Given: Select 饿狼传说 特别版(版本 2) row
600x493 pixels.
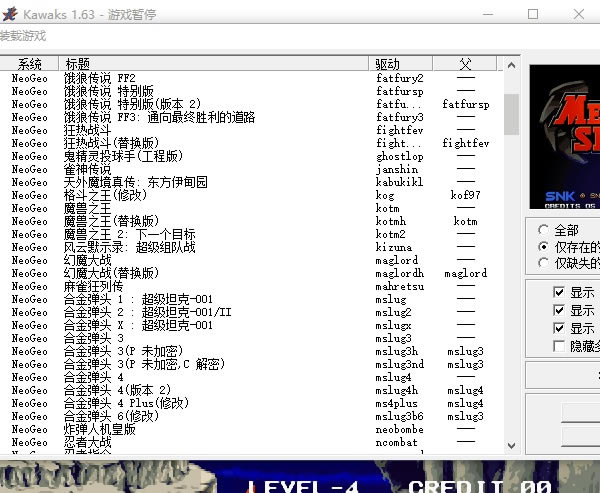Looking at the screenshot, I should click(251, 104).
